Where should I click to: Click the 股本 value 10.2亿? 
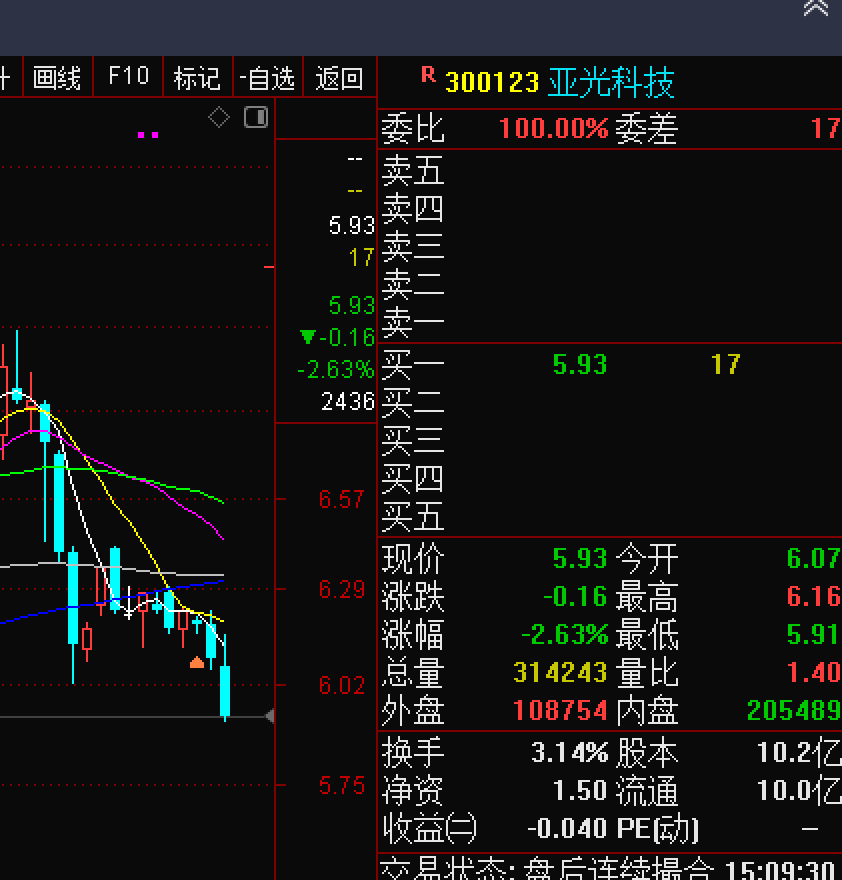(x=799, y=753)
